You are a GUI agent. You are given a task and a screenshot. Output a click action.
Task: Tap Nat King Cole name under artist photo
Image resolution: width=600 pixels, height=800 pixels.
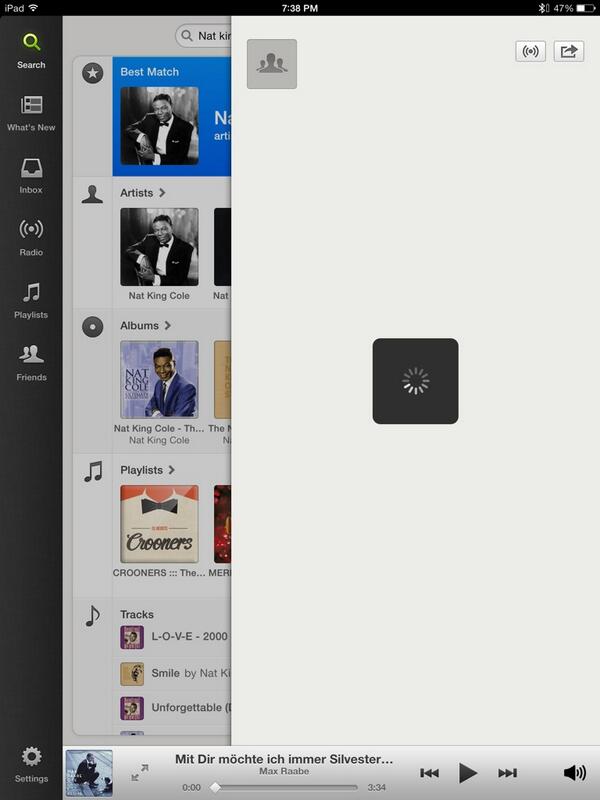coord(159,296)
